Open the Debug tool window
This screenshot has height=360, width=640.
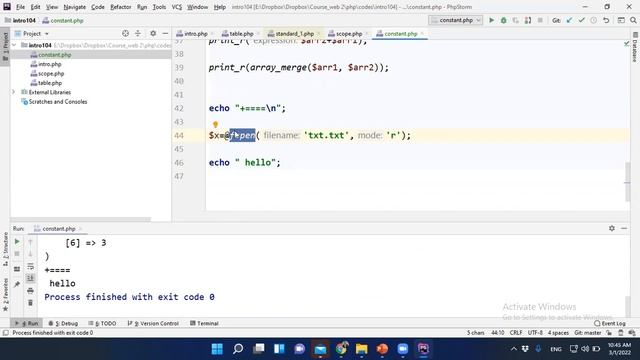point(63,323)
